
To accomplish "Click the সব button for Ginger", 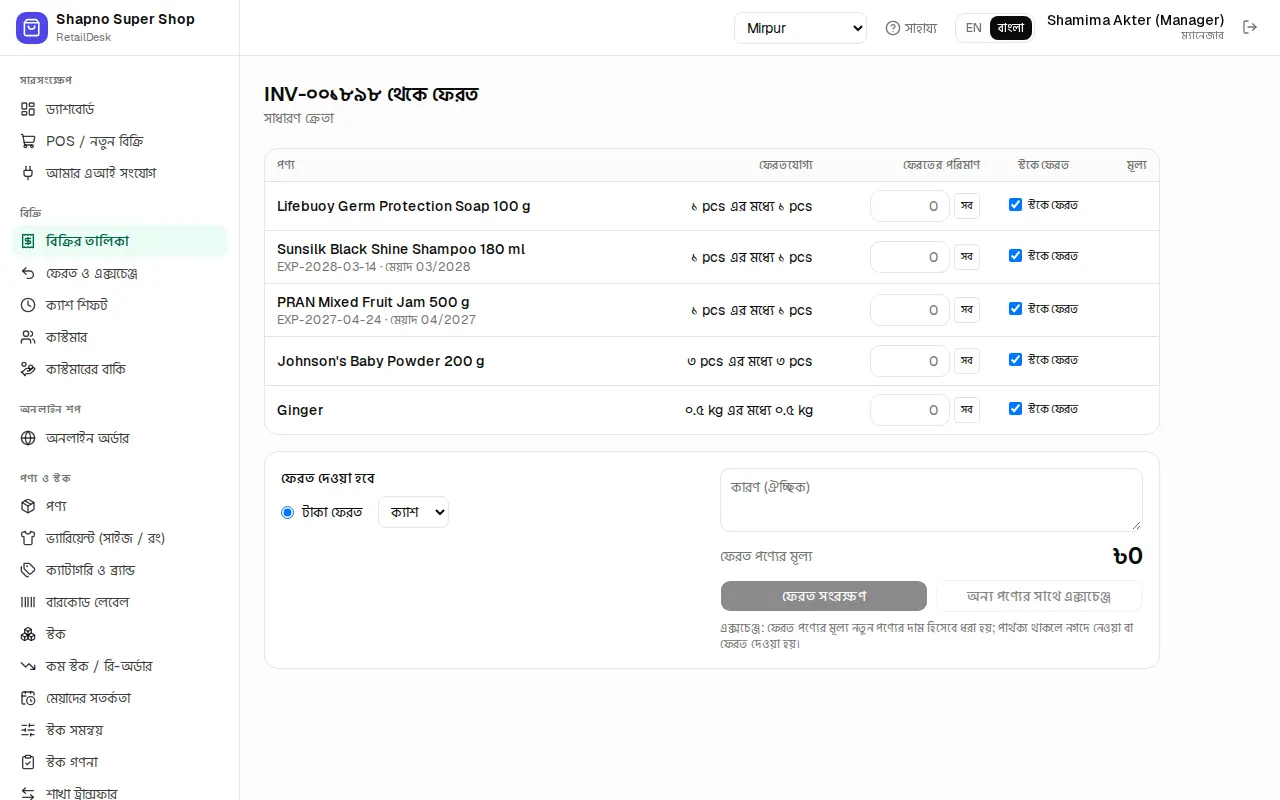I will click(967, 410).
